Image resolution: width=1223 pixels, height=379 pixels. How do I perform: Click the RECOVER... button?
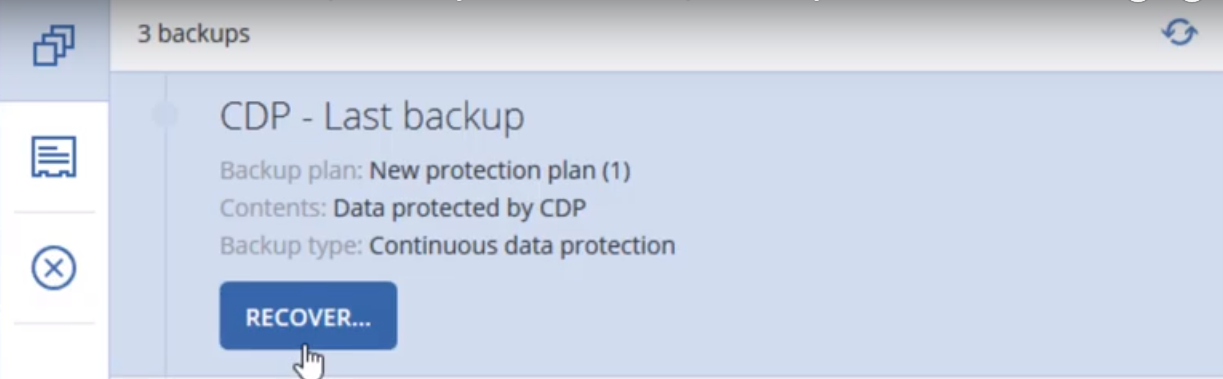pyautogui.click(x=308, y=317)
